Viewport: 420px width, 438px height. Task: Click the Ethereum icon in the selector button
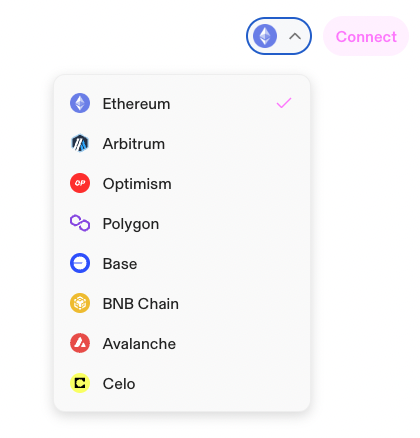265,36
